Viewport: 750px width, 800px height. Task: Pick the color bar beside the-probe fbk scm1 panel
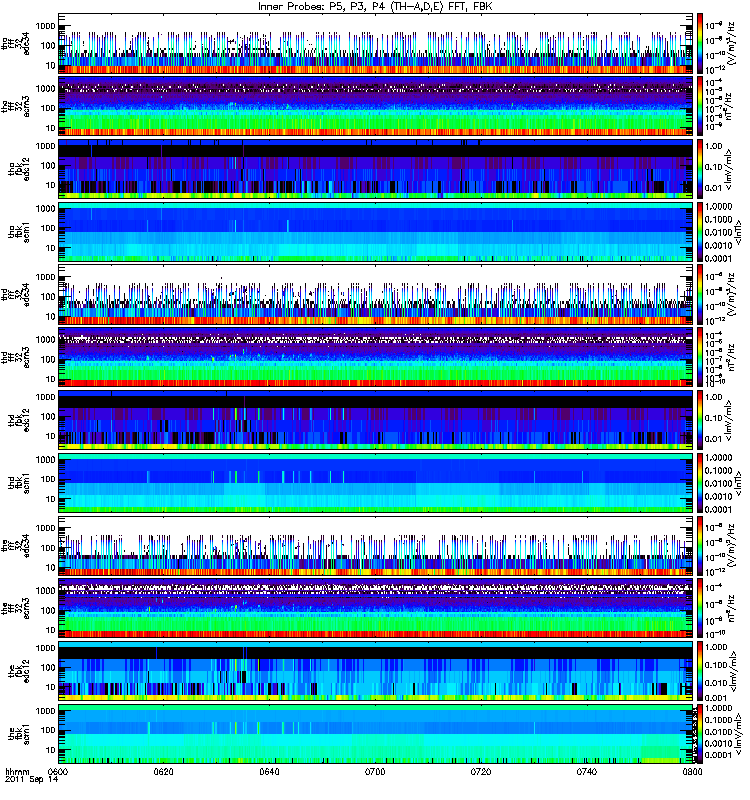point(699,734)
